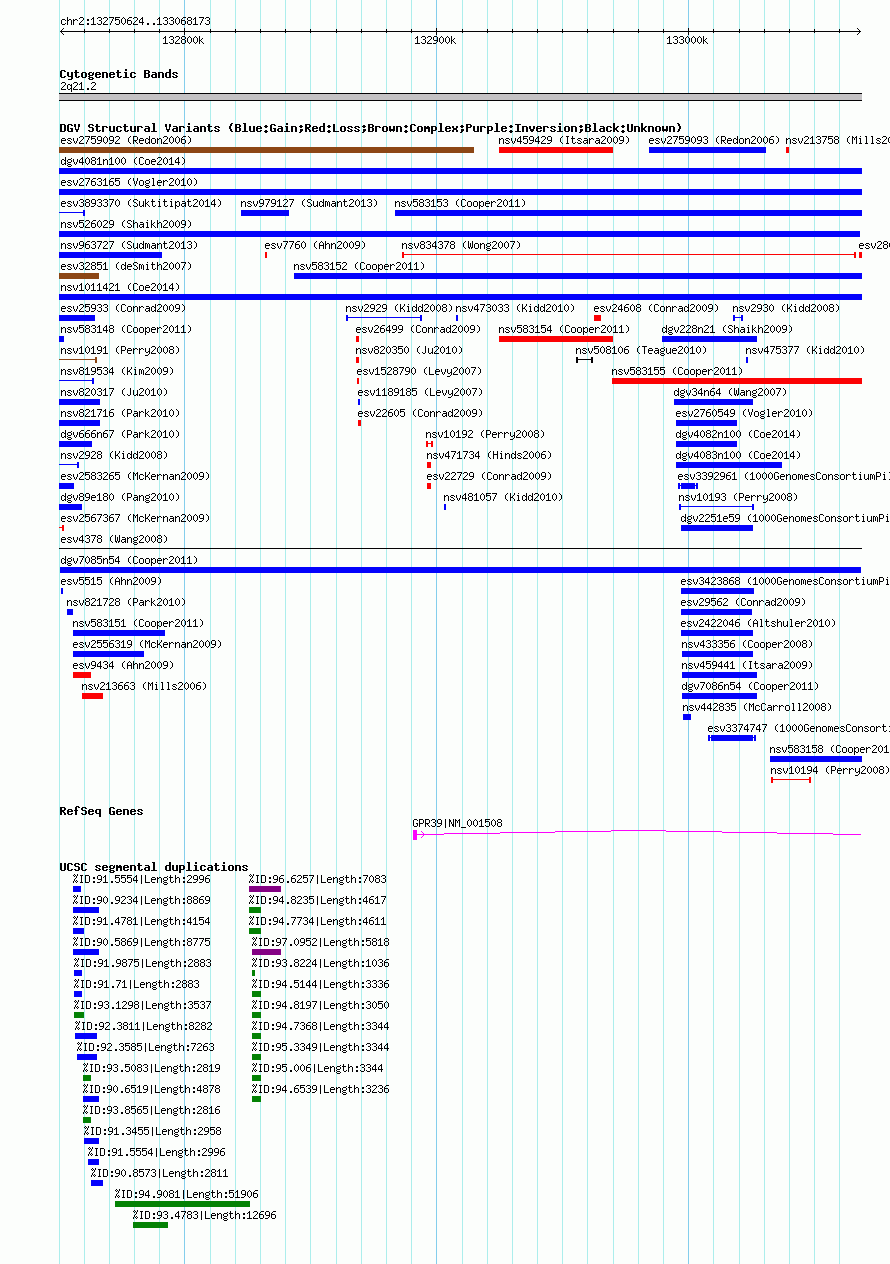890x1264 pixels.
Task: Click dgv228n21 (Shaikh2009) label
Action: (x=727, y=329)
